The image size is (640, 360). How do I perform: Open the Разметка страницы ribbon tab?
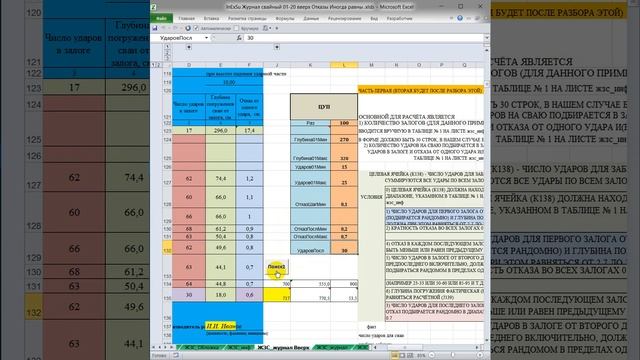(x=247, y=18)
